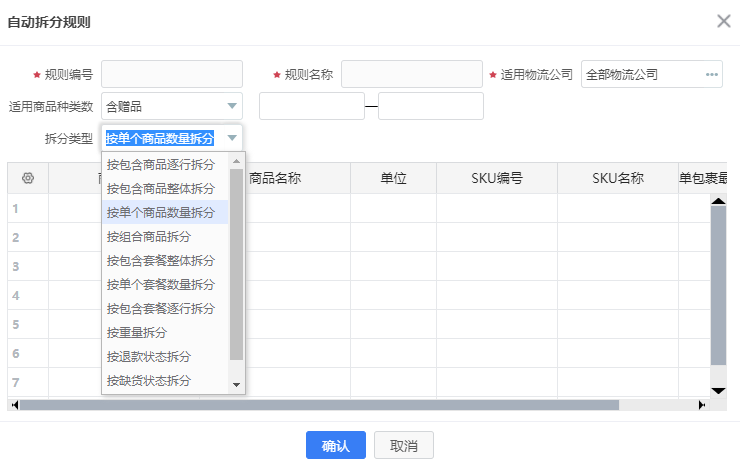Click the dropdown list scrollbar thumb
Screen dimensions: 740x466
click(236, 264)
